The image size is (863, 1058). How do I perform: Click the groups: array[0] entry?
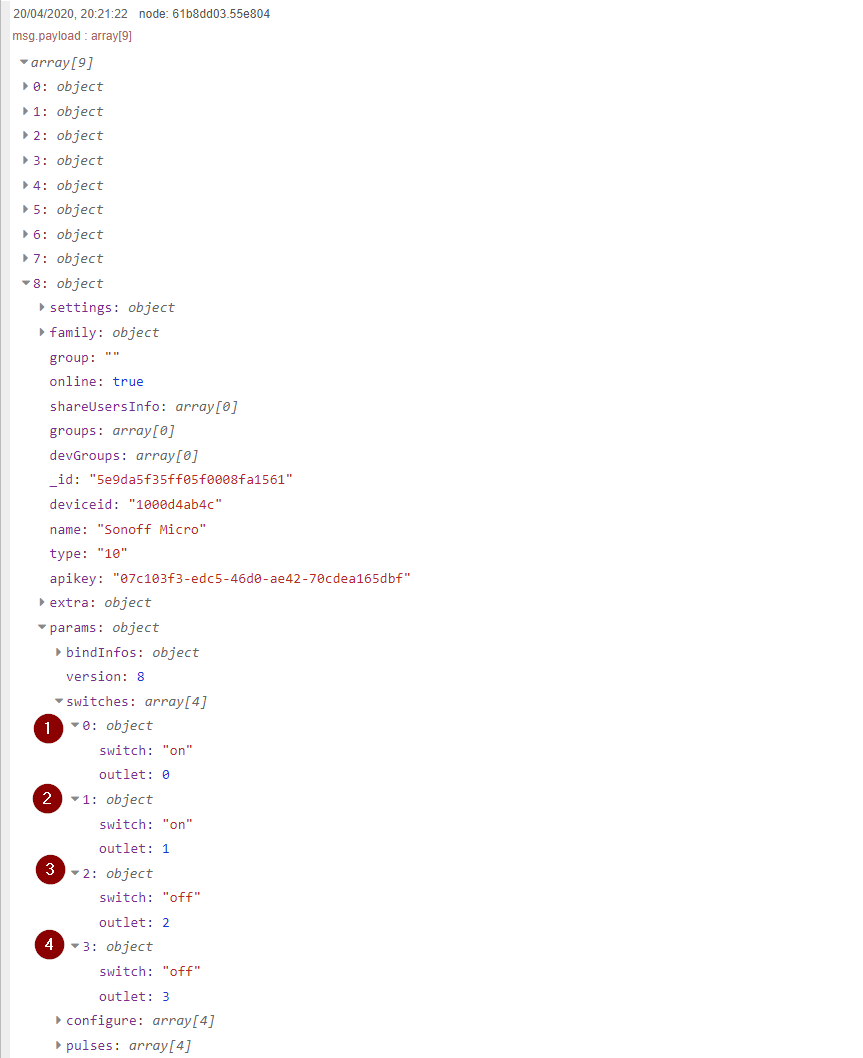(112, 430)
